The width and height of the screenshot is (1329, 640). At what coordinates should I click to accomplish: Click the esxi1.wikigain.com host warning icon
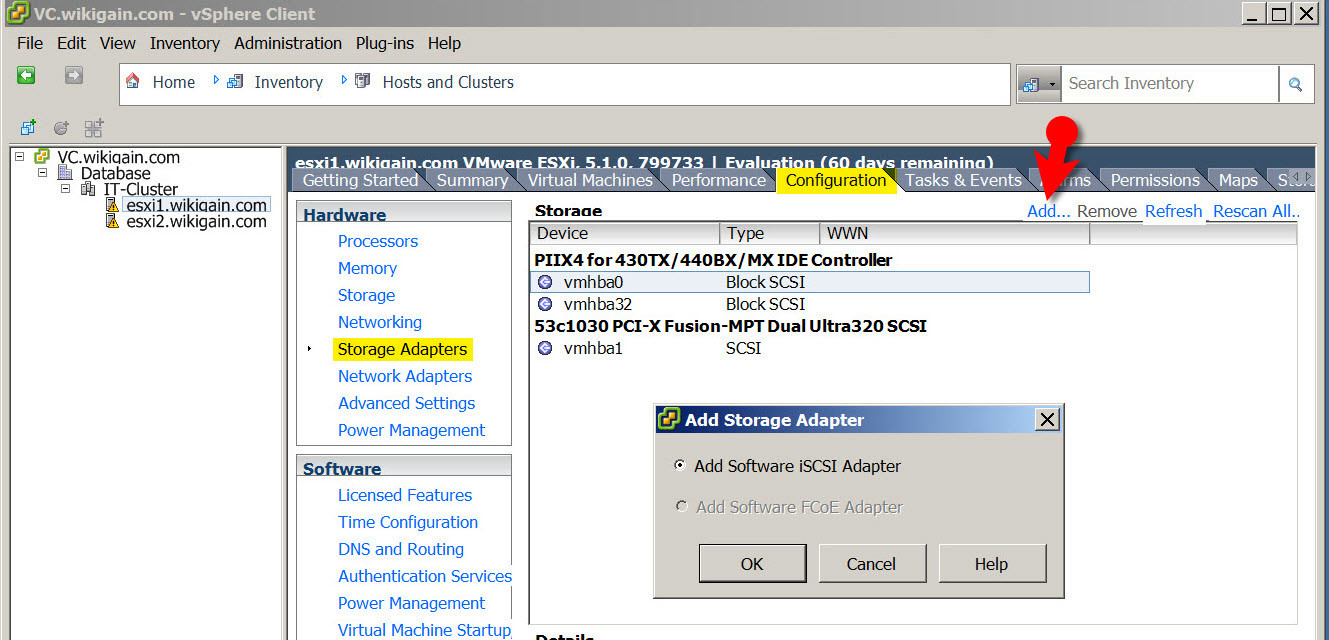[112, 205]
